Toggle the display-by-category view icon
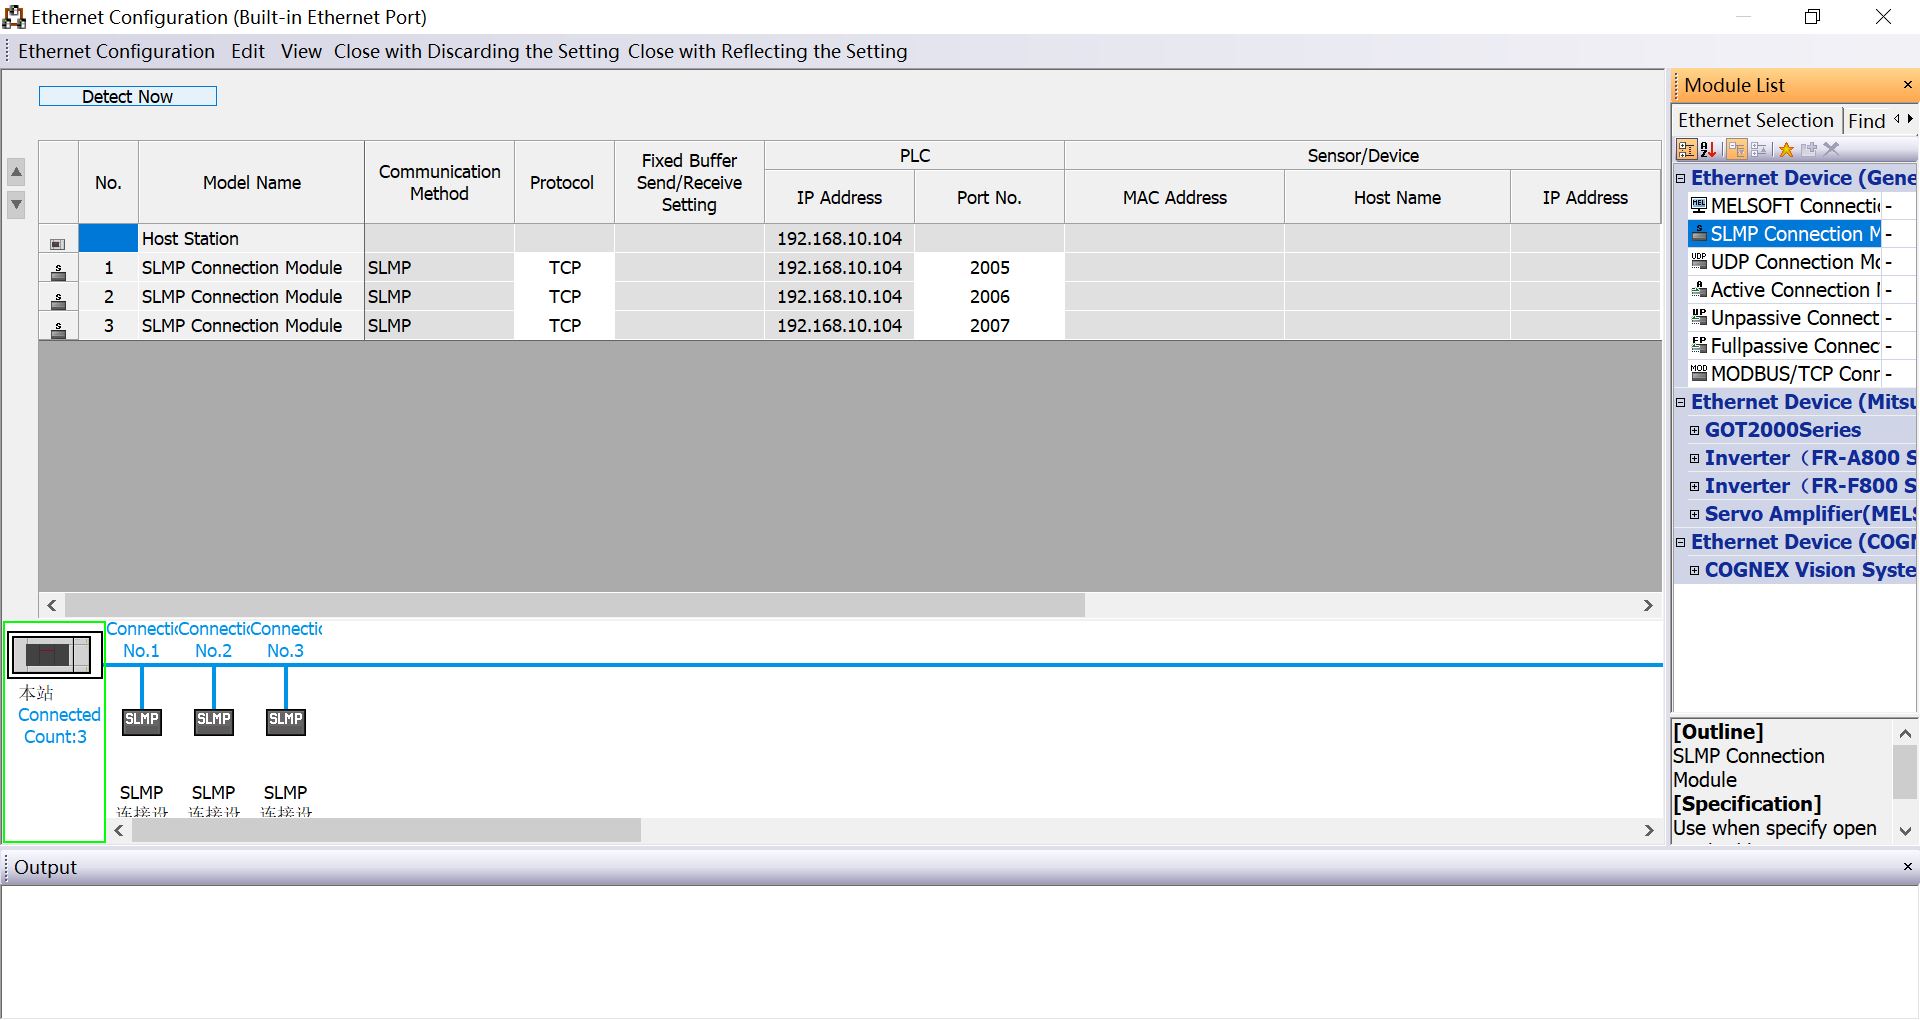The image size is (1920, 1020). point(1687,148)
